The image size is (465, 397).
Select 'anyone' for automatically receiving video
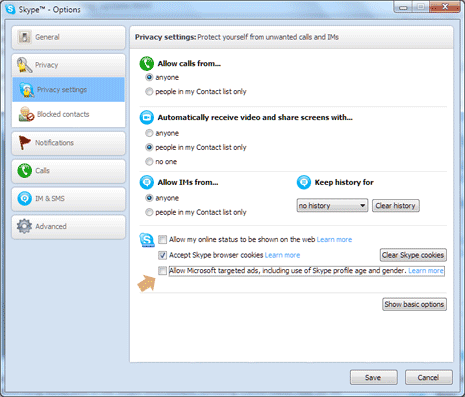(149, 133)
